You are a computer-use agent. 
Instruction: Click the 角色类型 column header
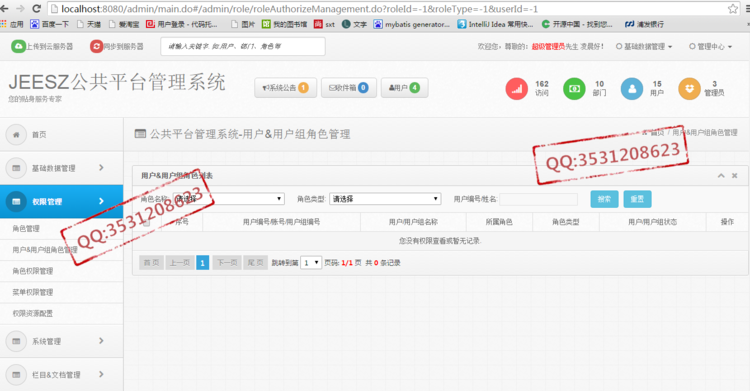pos(566,222)
